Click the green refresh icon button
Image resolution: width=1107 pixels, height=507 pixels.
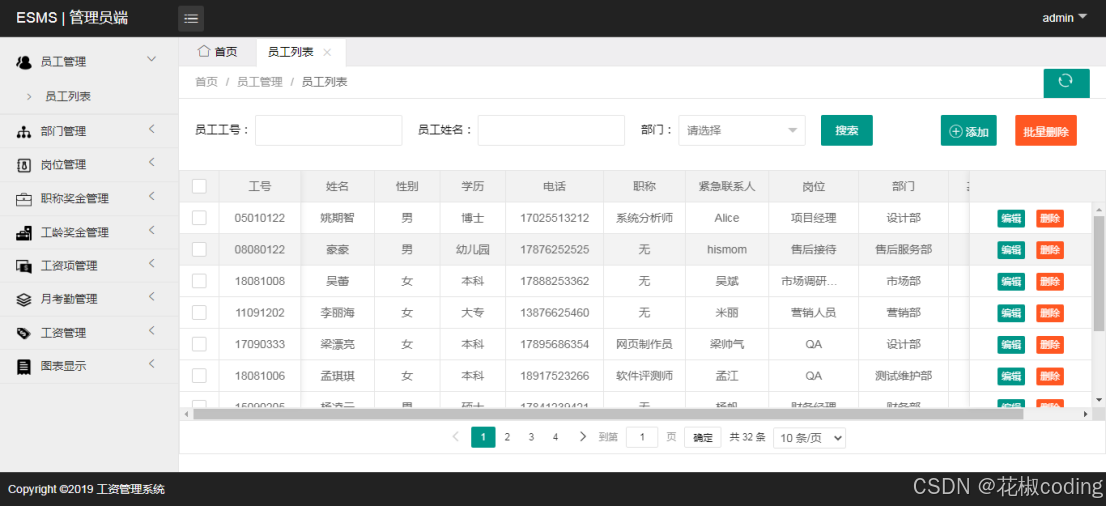pyautogui.click(x=1066, y=83)
